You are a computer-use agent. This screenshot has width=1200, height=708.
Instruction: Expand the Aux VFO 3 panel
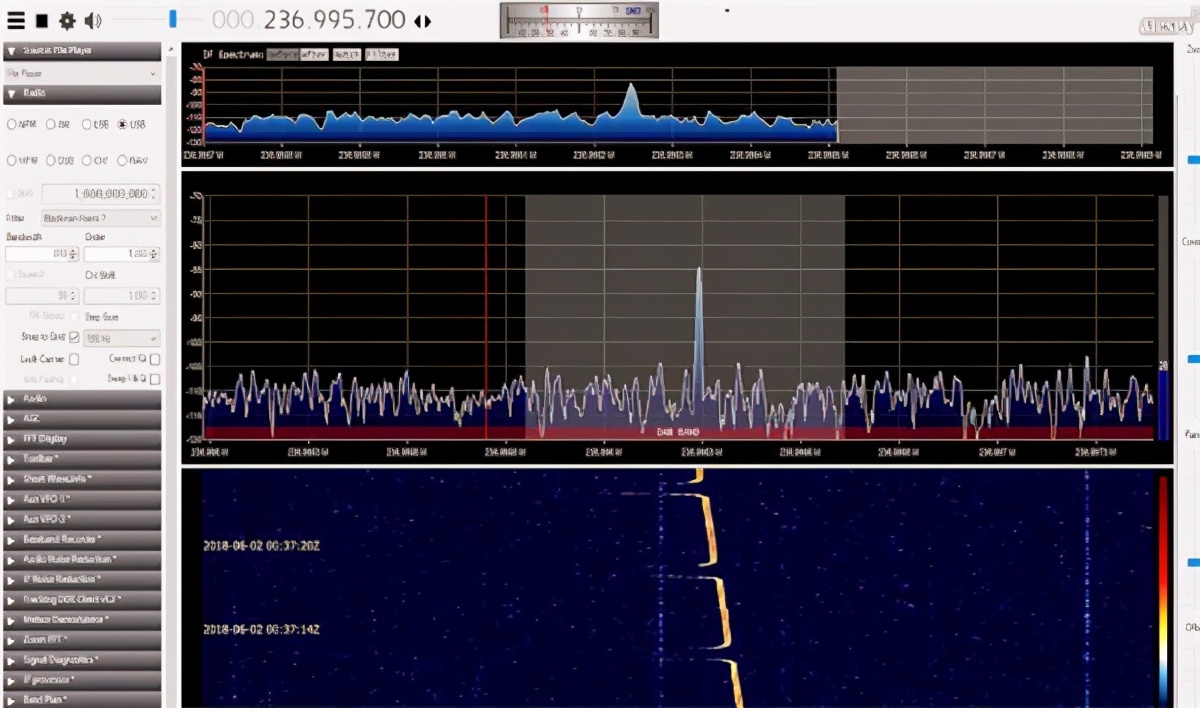coord(82,519)
